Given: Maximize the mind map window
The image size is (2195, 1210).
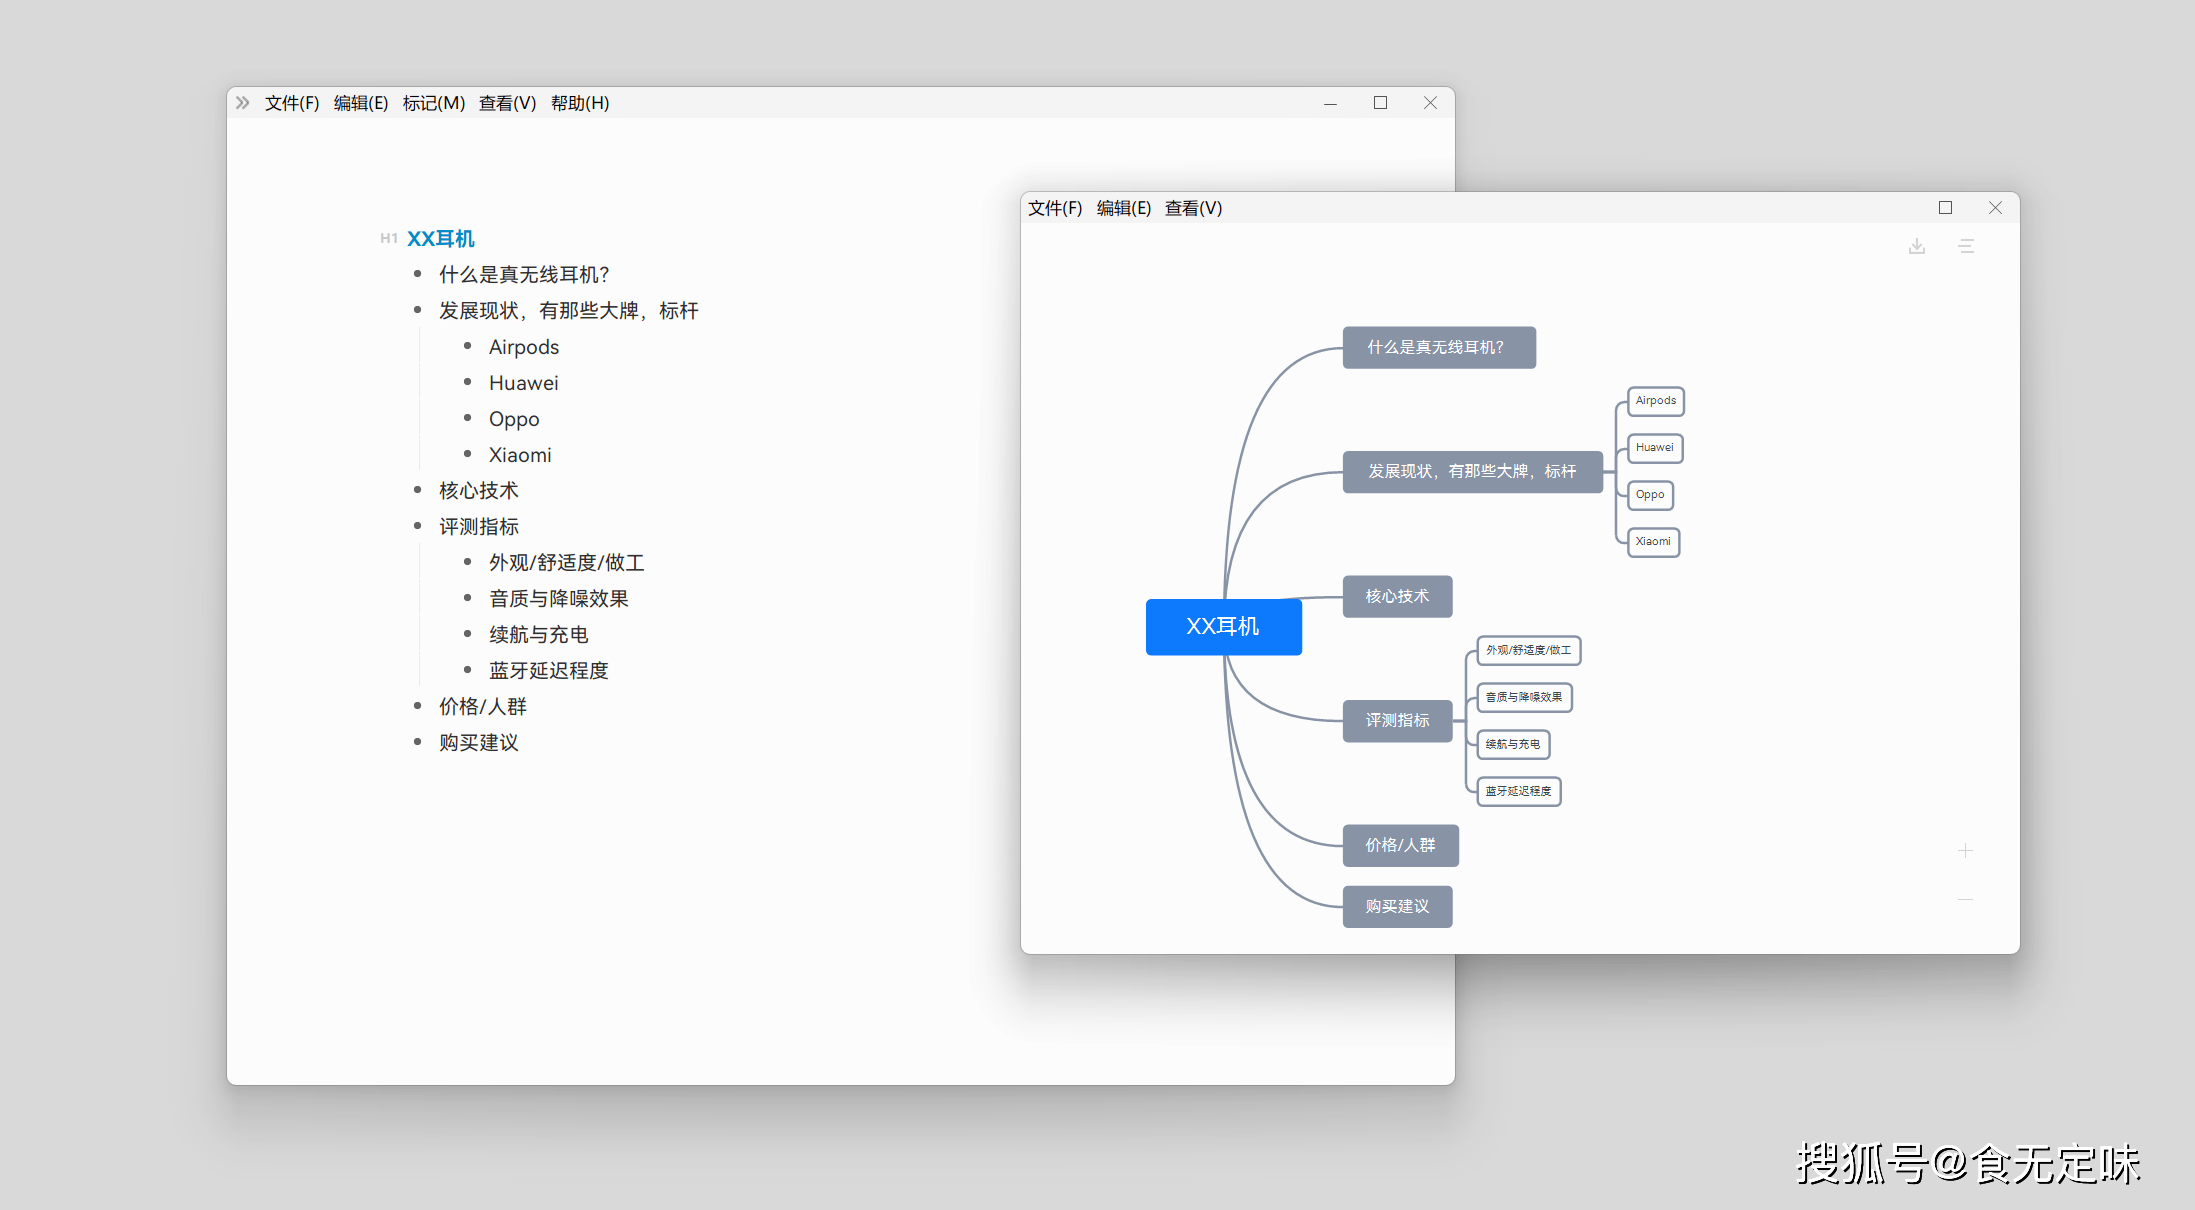Looking at the screenshot, I should 1945,208.
